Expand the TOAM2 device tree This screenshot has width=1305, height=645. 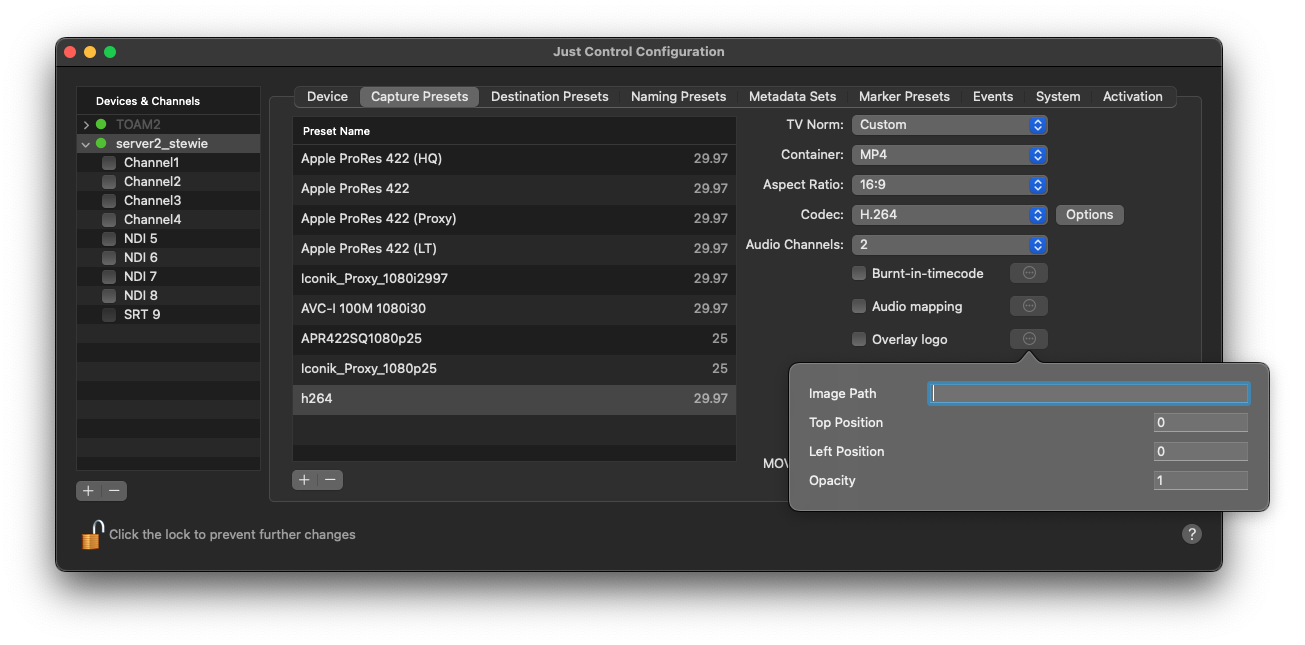[86, 125]
